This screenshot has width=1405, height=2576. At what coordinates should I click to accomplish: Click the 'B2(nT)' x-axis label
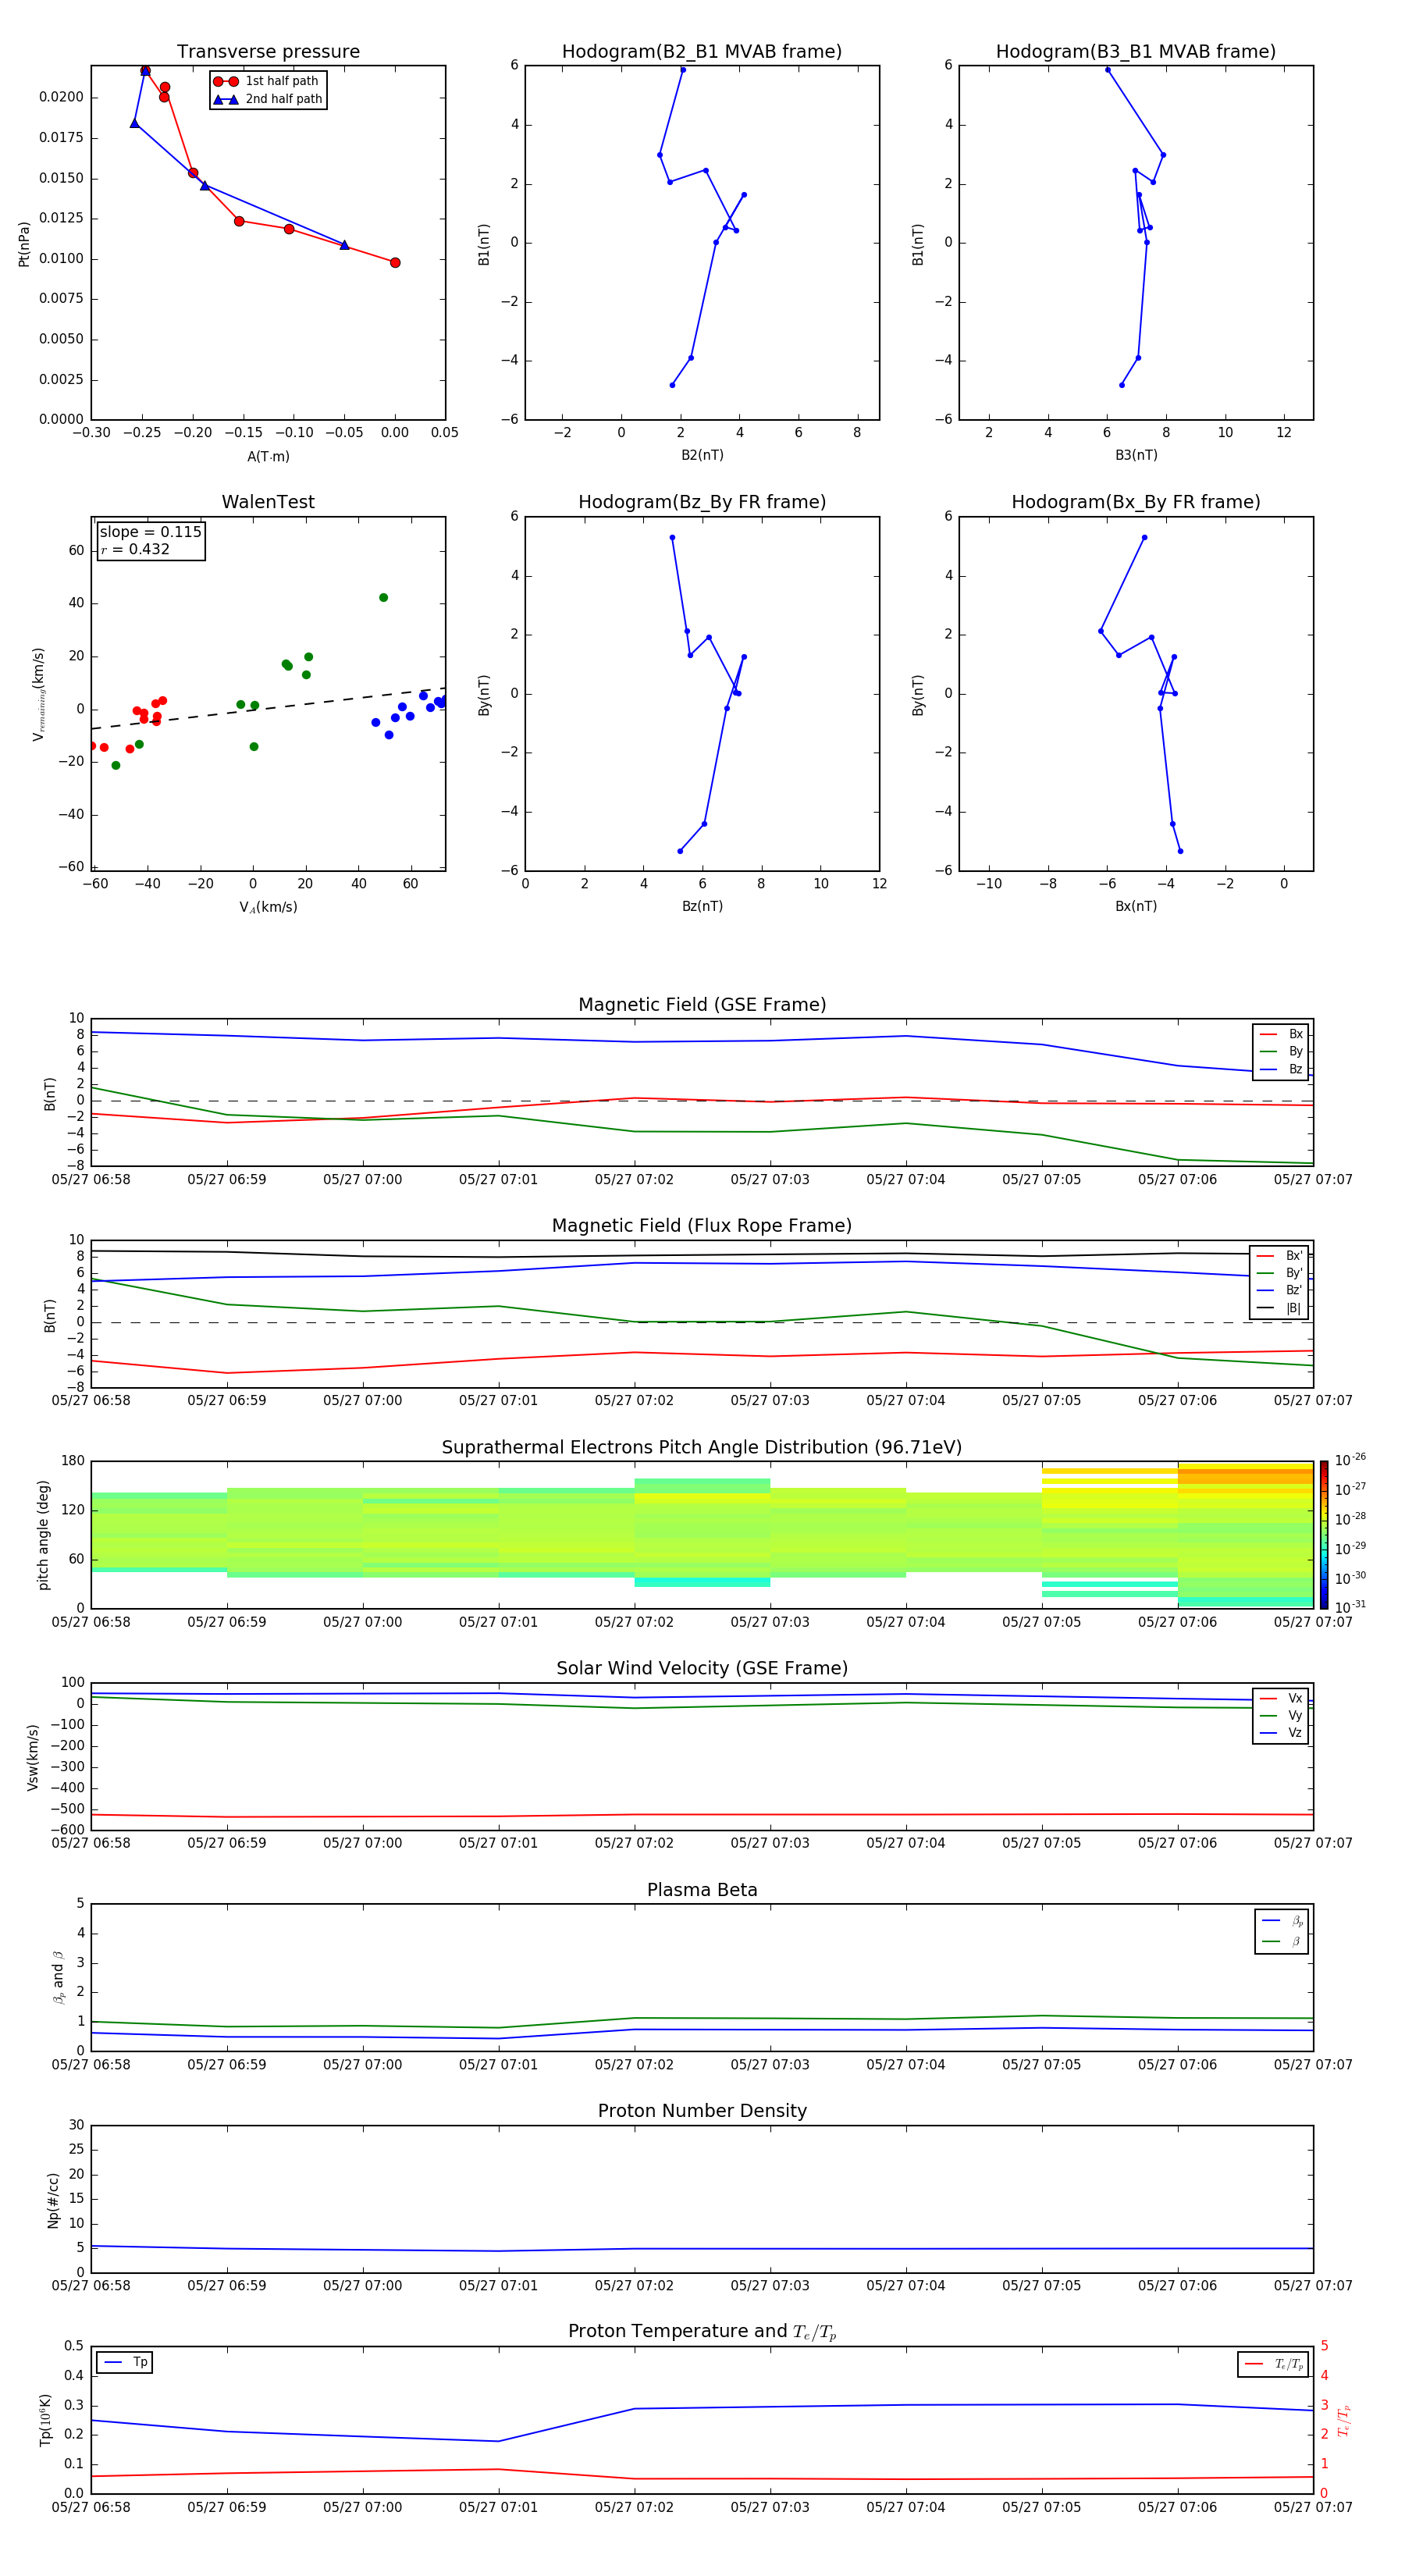point(702,455)
